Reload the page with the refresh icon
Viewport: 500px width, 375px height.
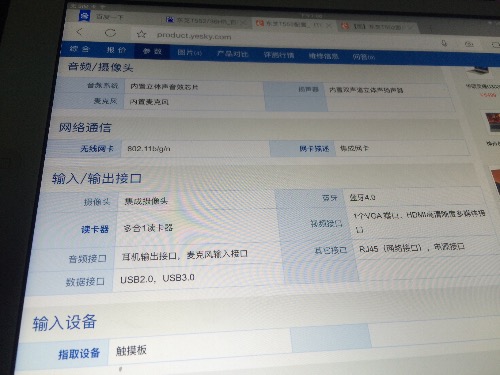pos(110,33)
